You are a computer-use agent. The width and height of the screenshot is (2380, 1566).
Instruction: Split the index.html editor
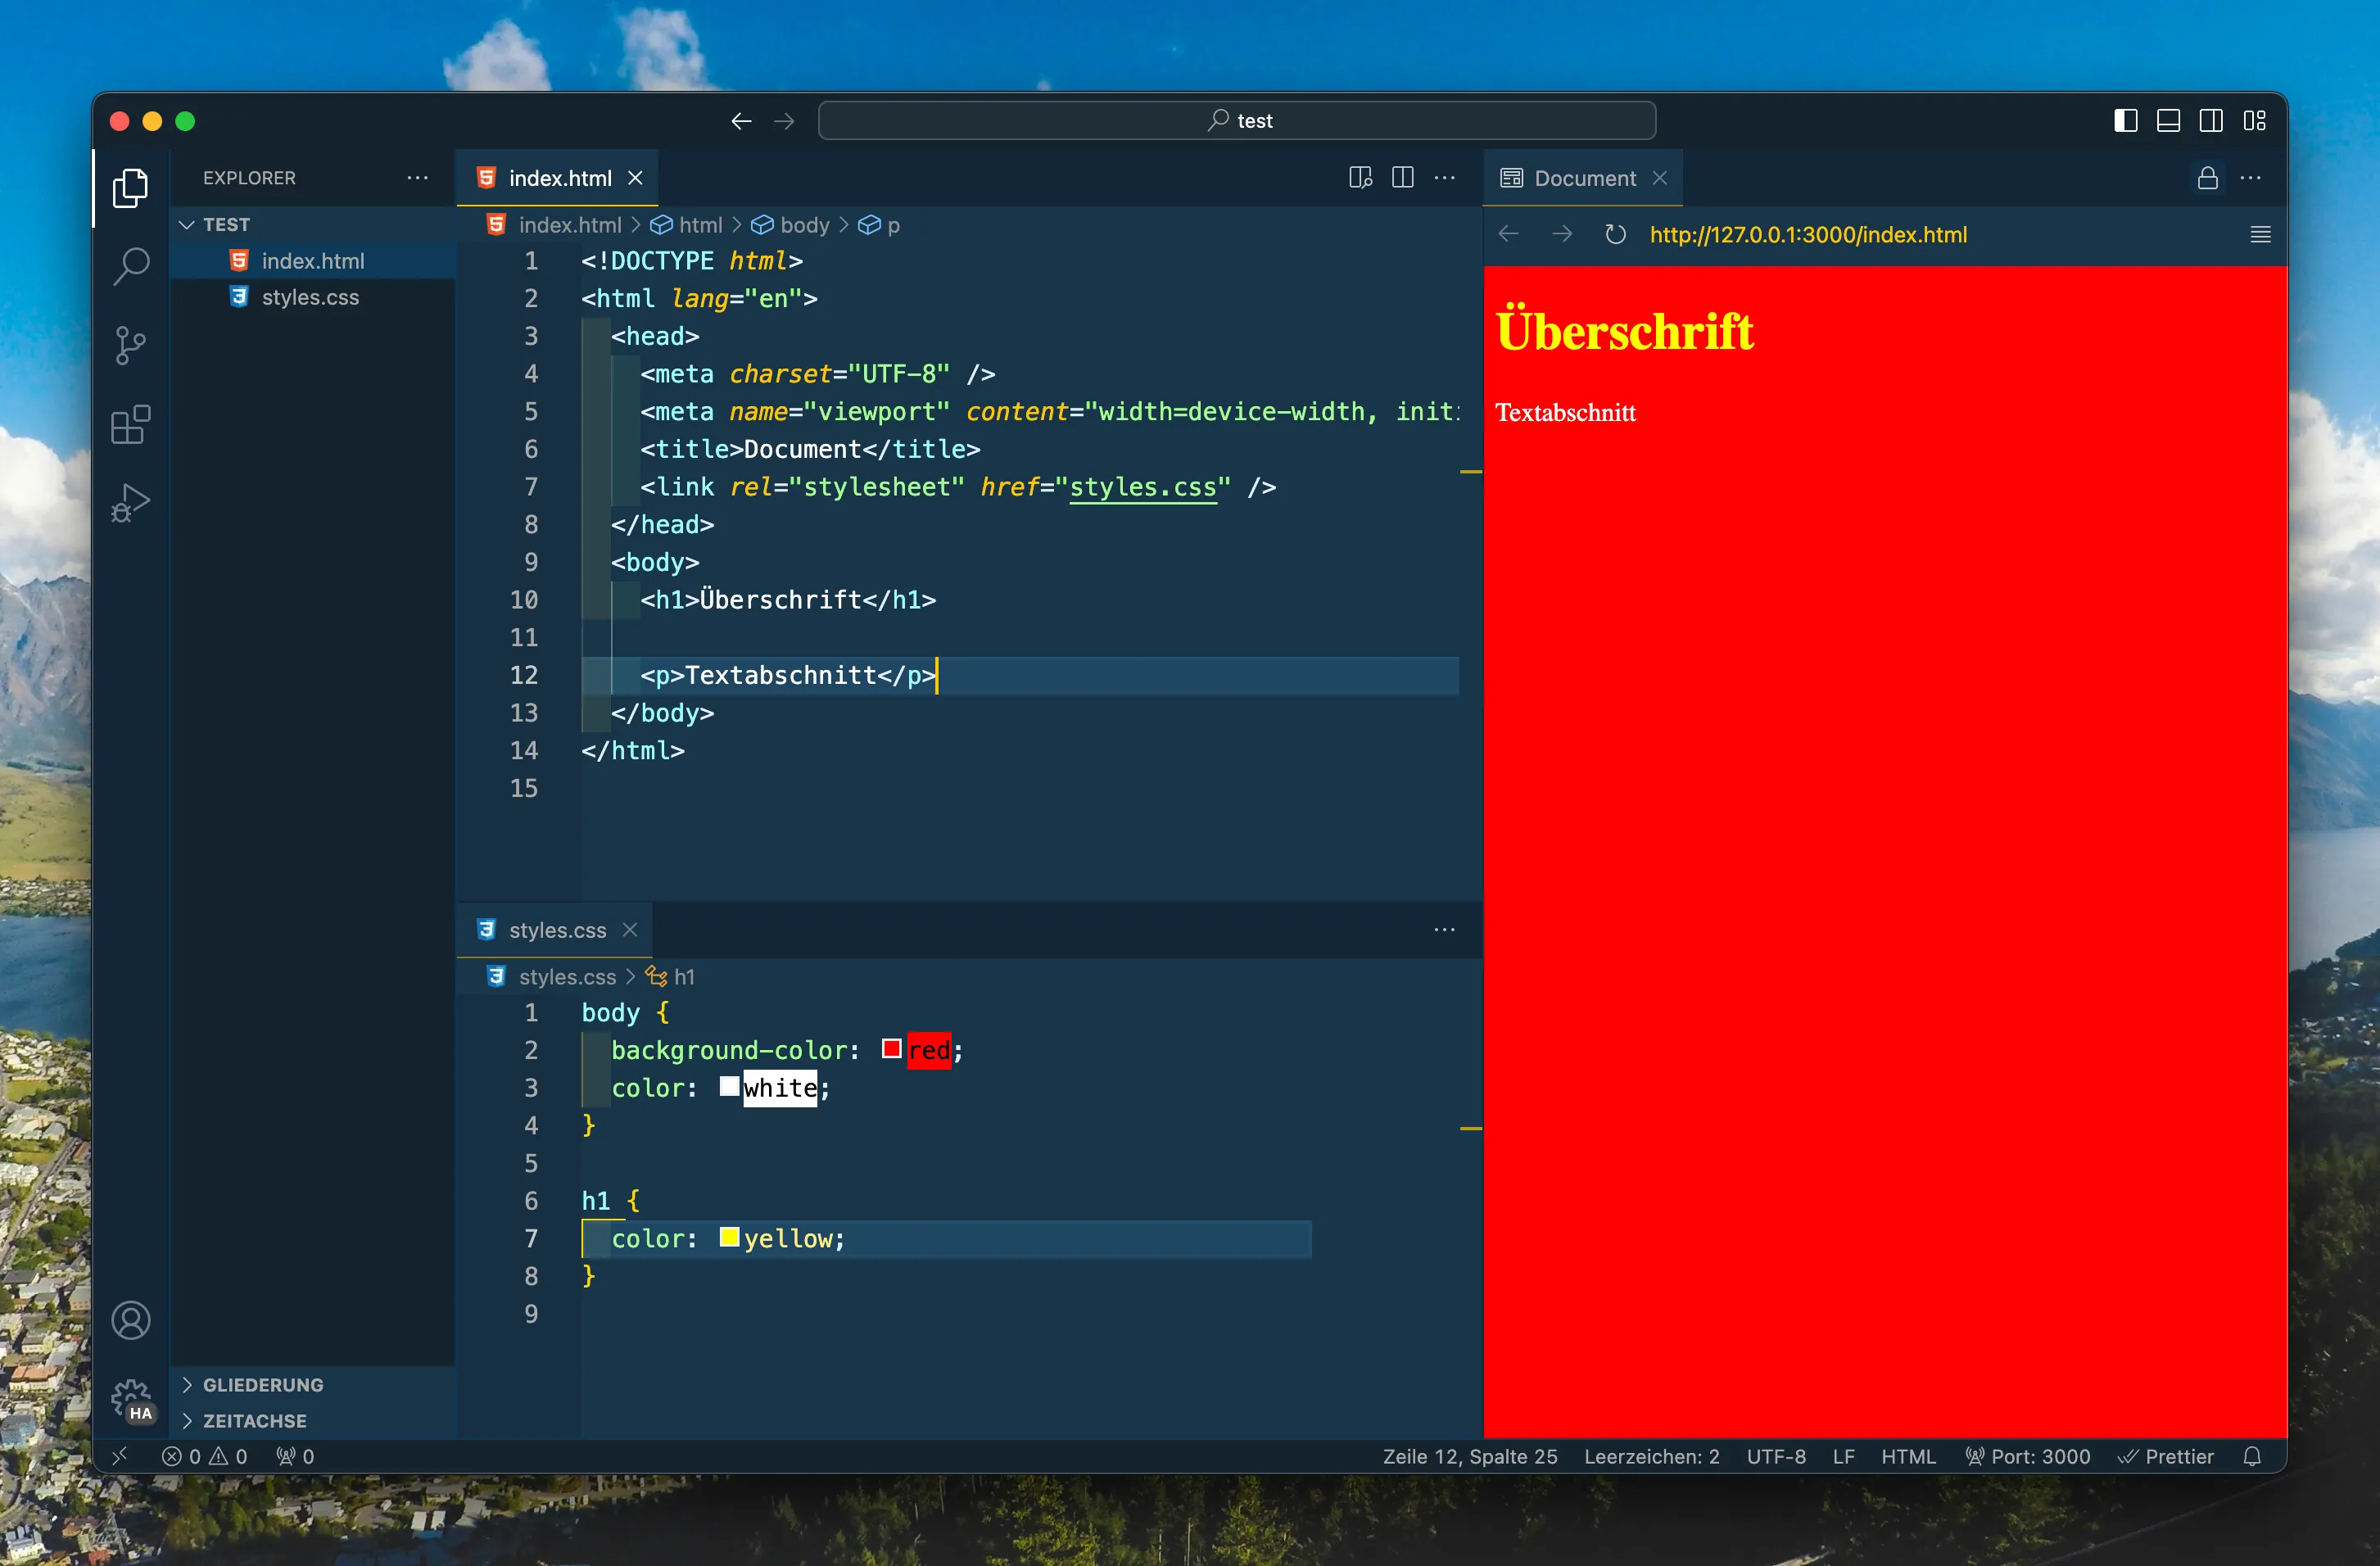tap(1403, 178)
